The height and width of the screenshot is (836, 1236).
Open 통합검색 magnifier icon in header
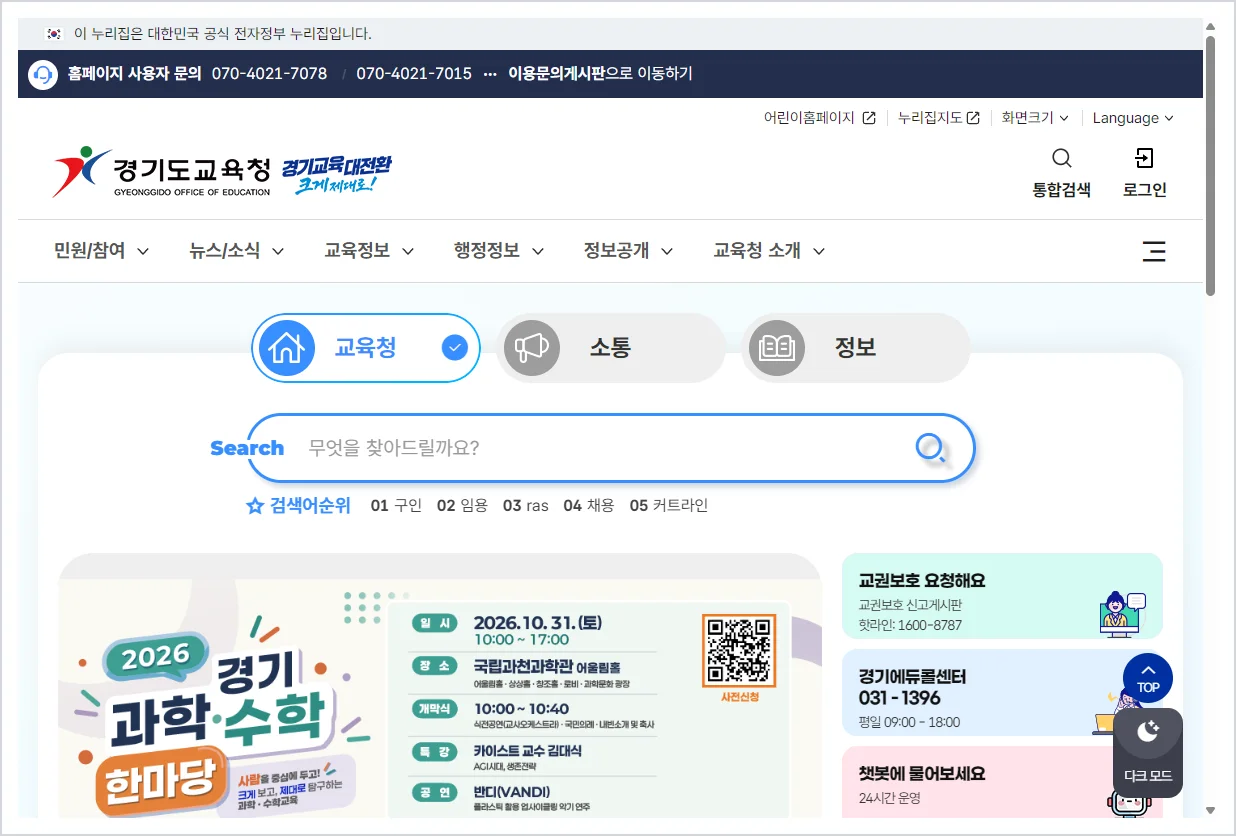[x=1062, y=158]
